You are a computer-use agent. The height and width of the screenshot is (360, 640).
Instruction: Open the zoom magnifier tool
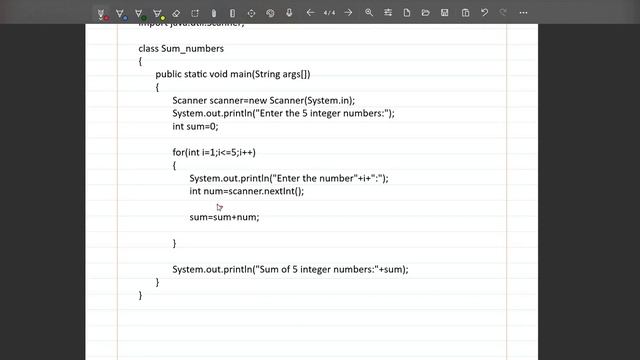pyautogui.click(x=369, y=13)
